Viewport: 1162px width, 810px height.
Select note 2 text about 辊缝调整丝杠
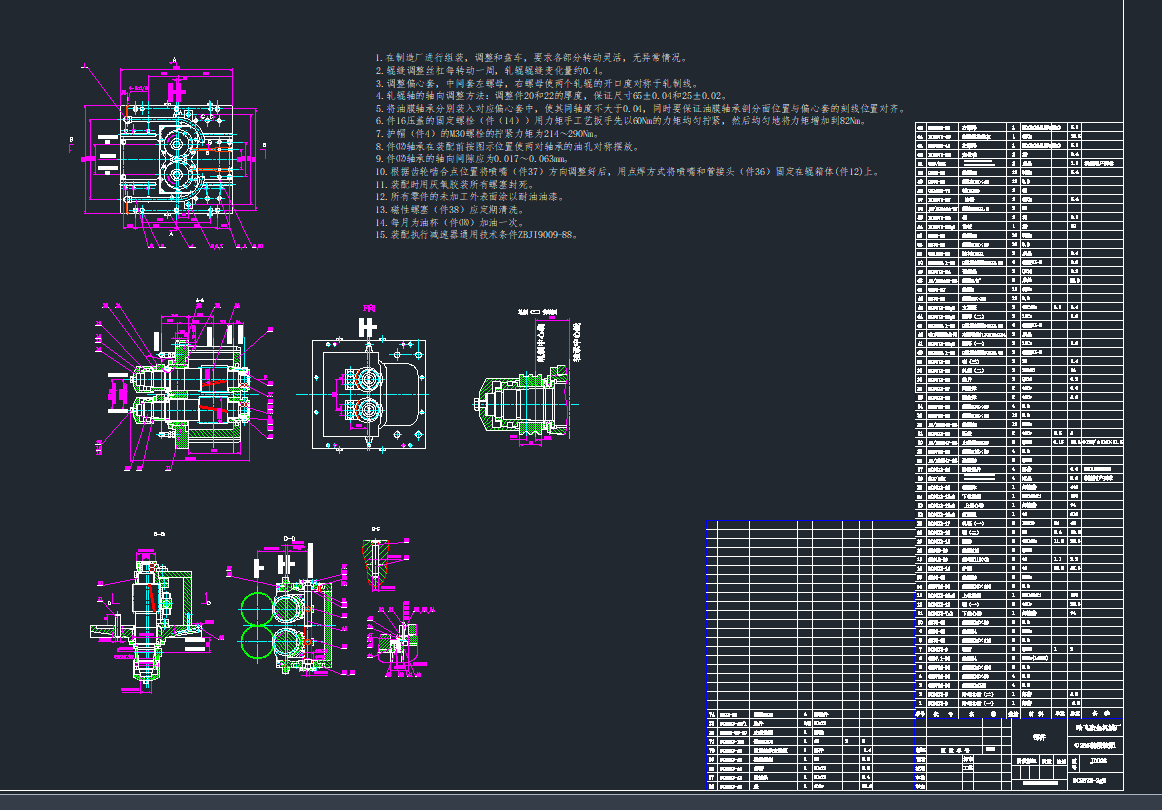(490, 70)
